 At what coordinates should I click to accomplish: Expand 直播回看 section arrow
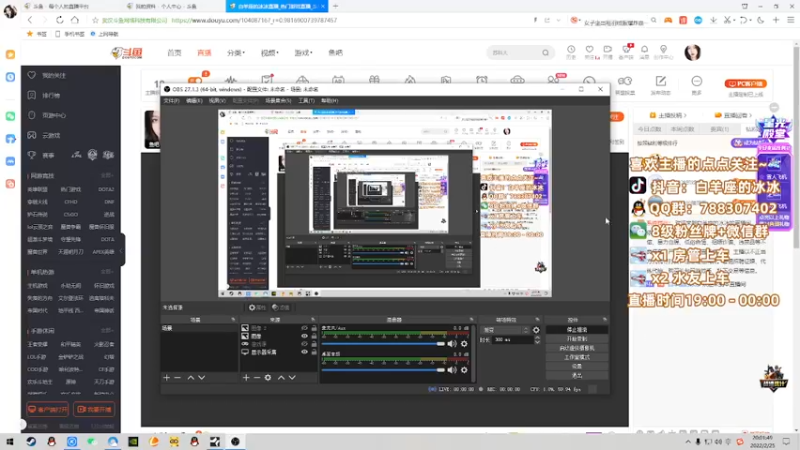pos(749,115)
